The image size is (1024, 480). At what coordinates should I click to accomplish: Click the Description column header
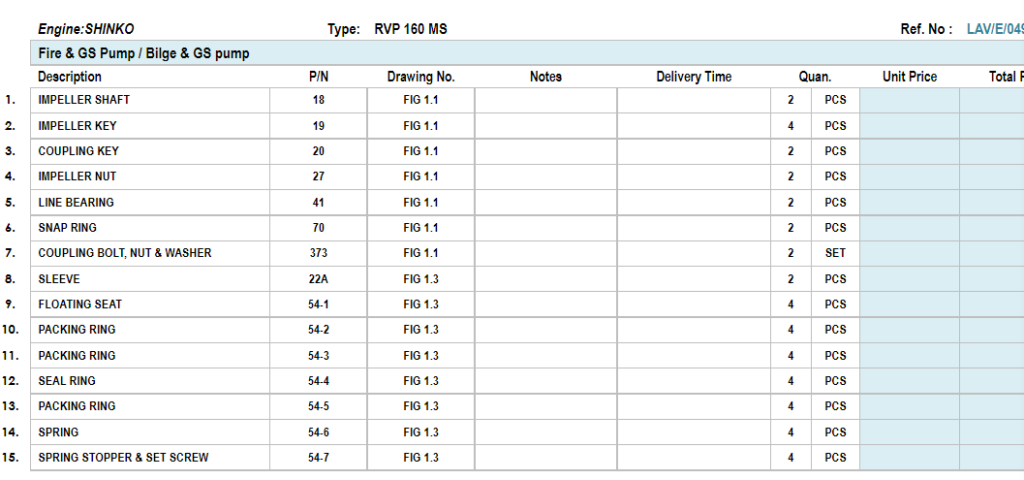point(70,76)
